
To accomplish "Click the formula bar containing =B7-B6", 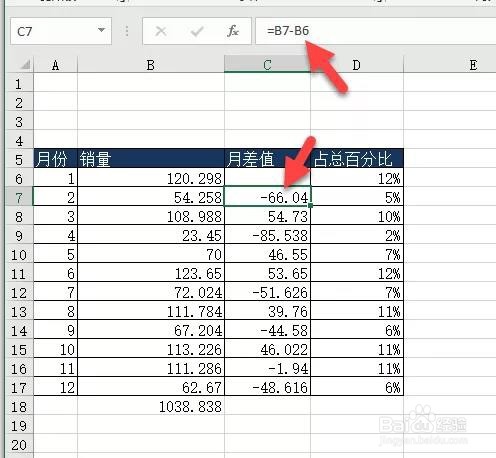I will [376, 31].
